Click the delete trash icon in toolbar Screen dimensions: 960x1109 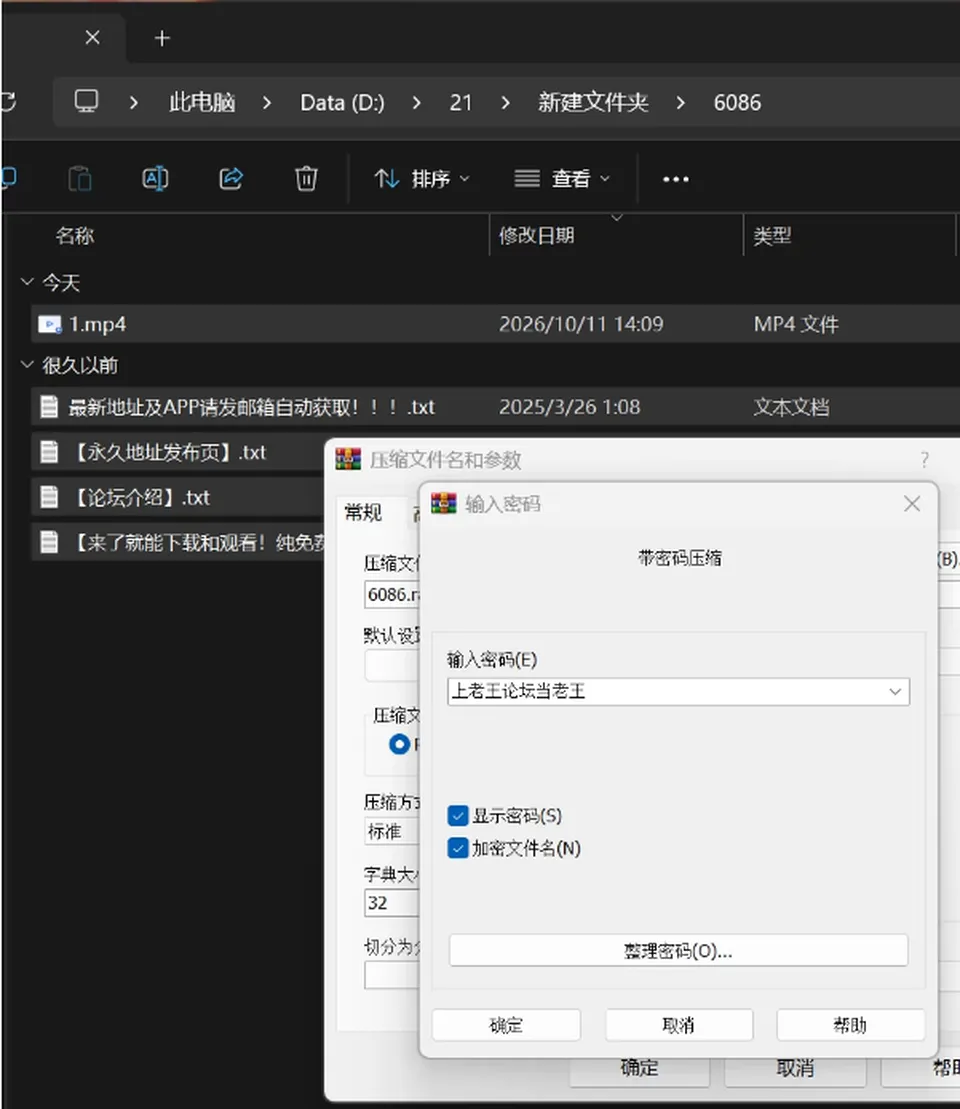[x=306, y=178]
